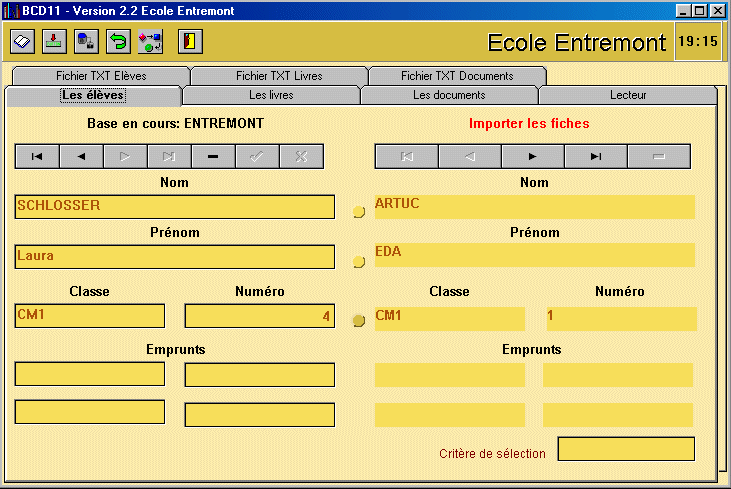Go to previous record in ENTREMONT base
Viewport: 731px width, 489px height.
click(81, 156)
